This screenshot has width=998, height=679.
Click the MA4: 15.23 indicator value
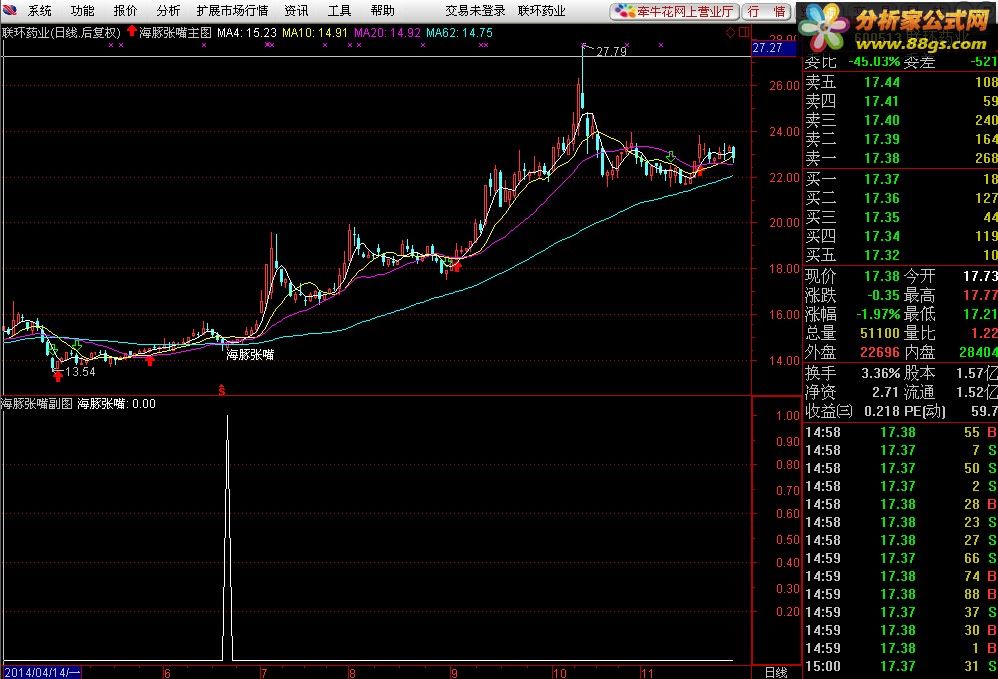coord(247,32)
